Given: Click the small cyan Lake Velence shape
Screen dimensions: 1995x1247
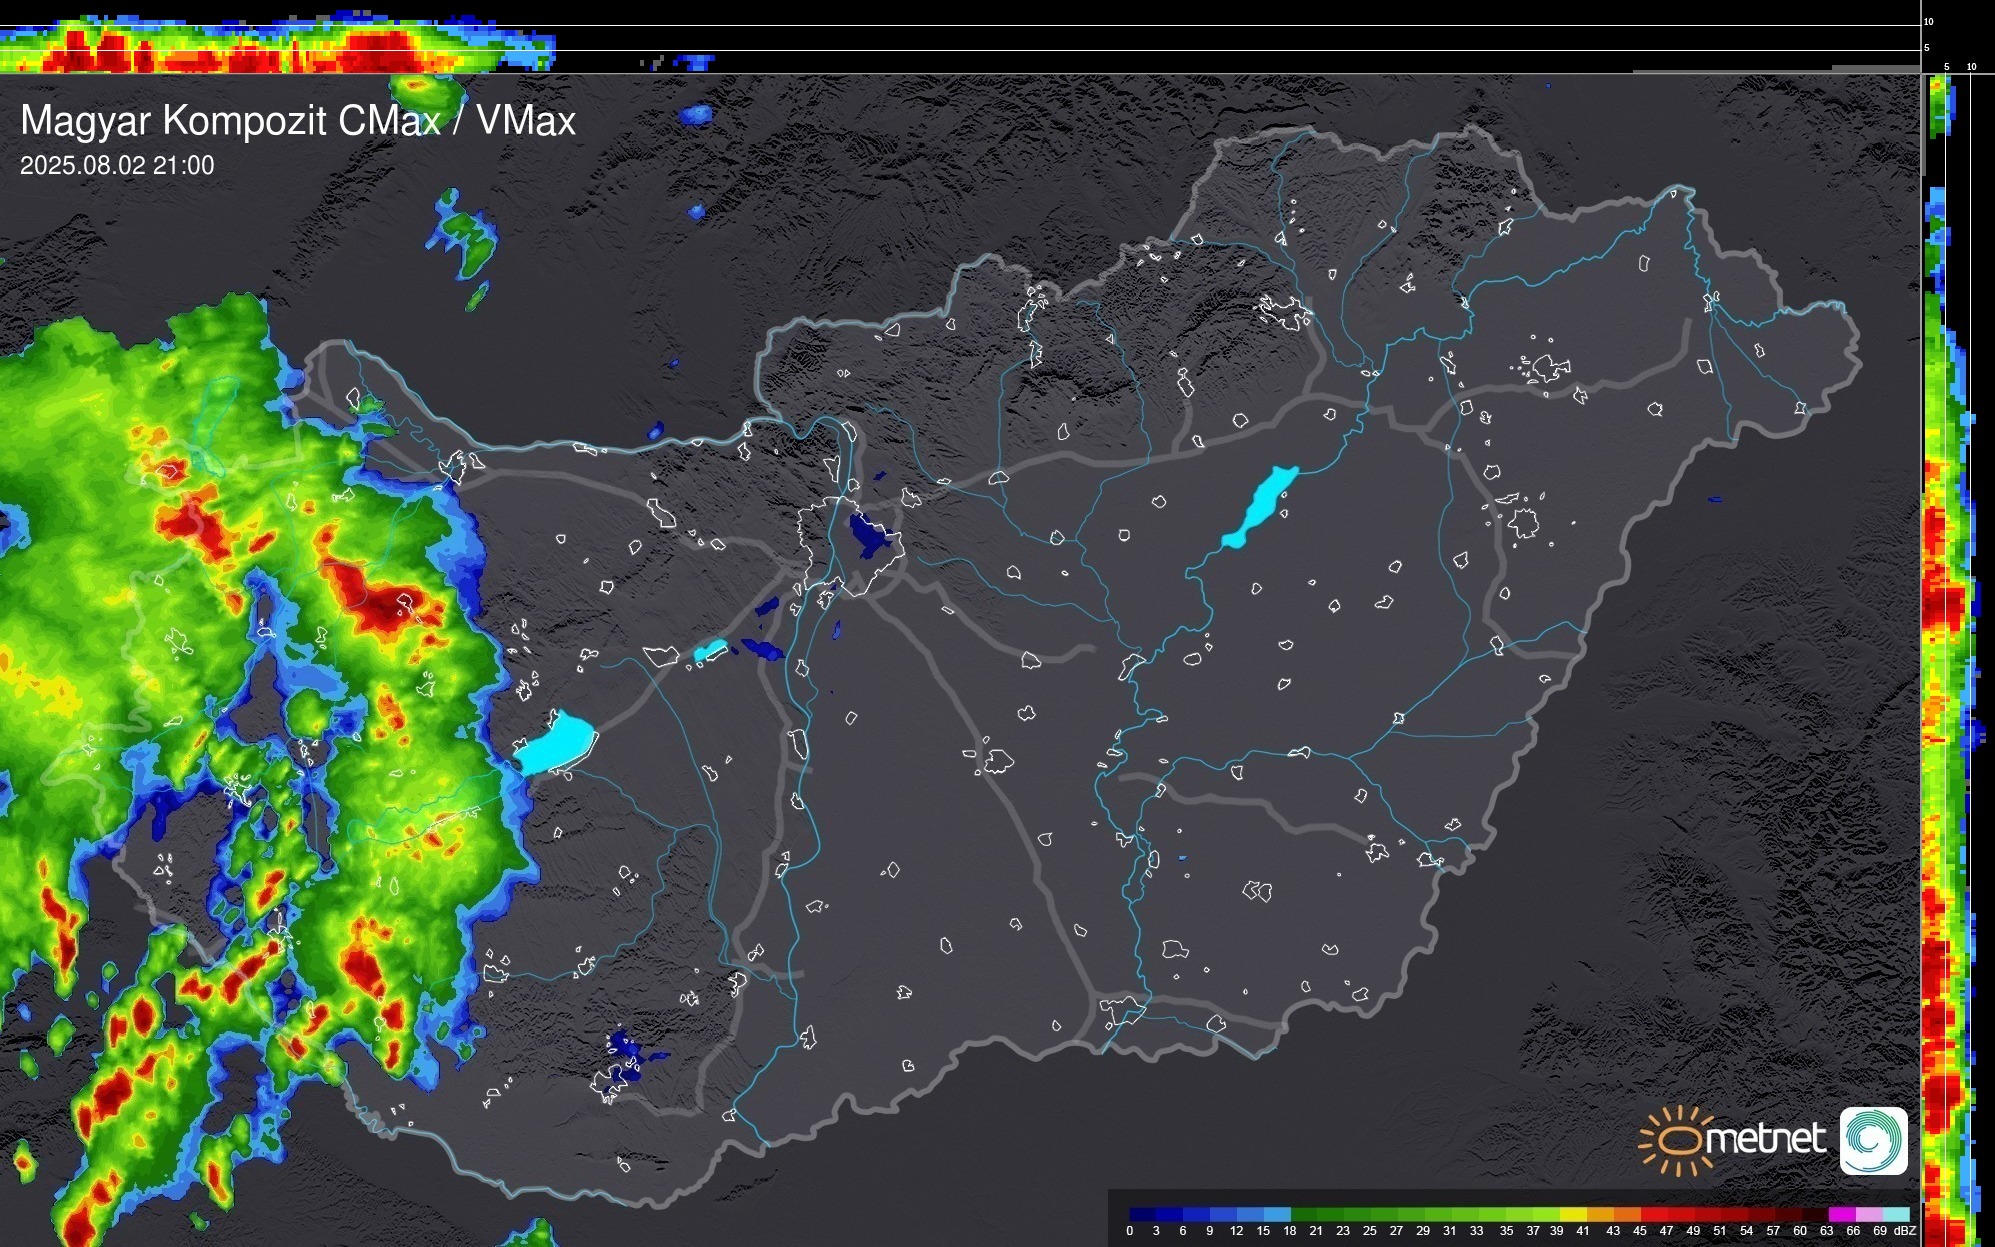Looking at the screenshot, I should 710,651.
